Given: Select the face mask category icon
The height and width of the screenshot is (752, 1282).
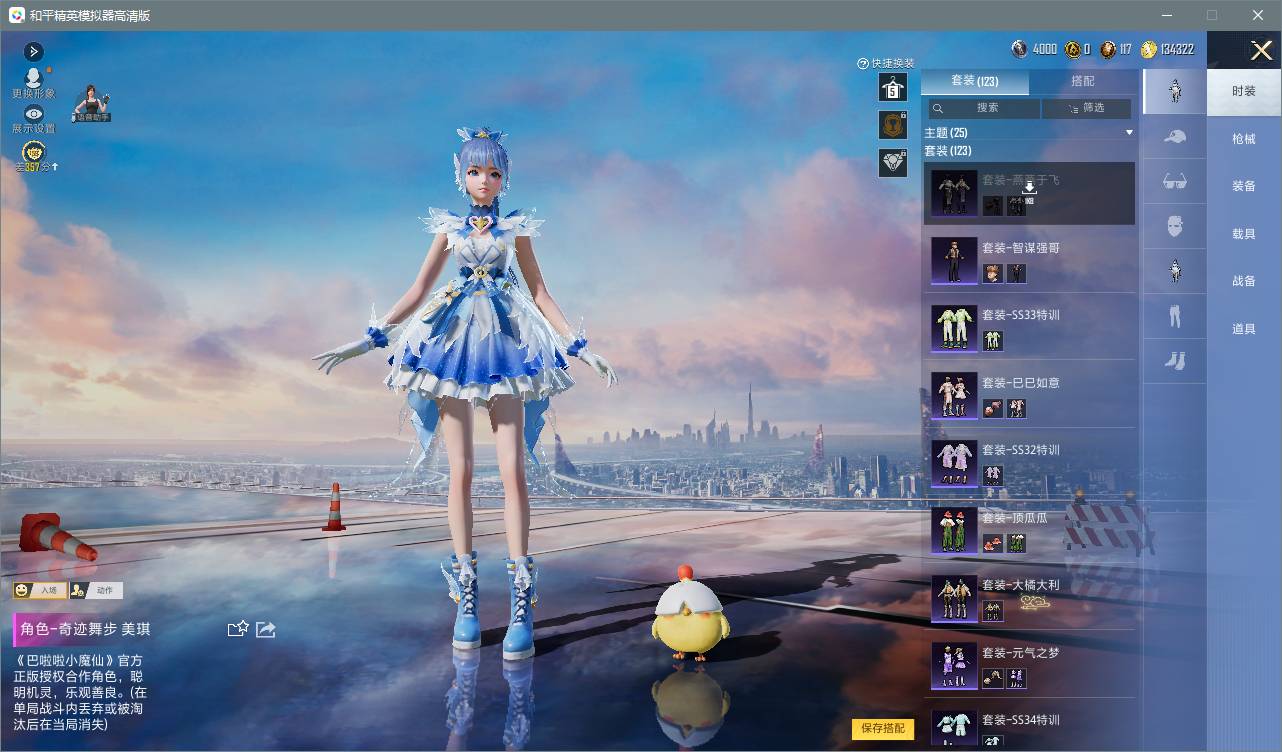Looking at the screenshot, I should click(x=1175, y=226).
